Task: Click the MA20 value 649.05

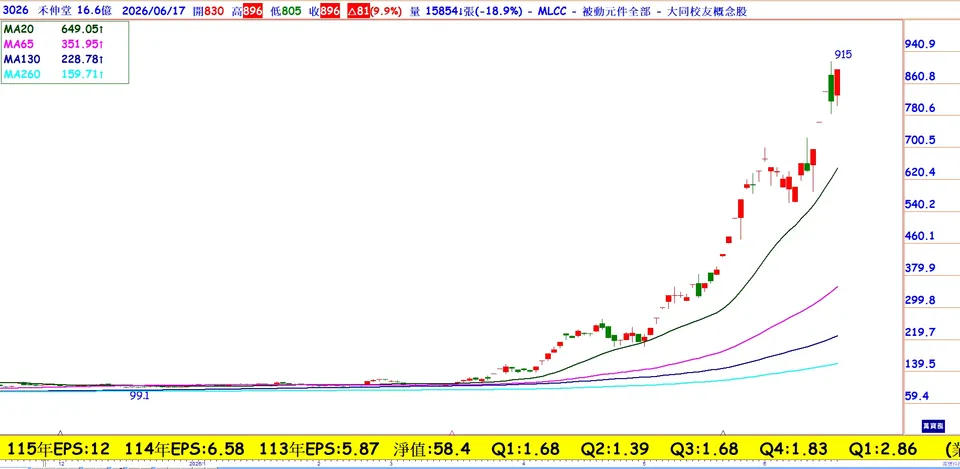Action: 81,29
